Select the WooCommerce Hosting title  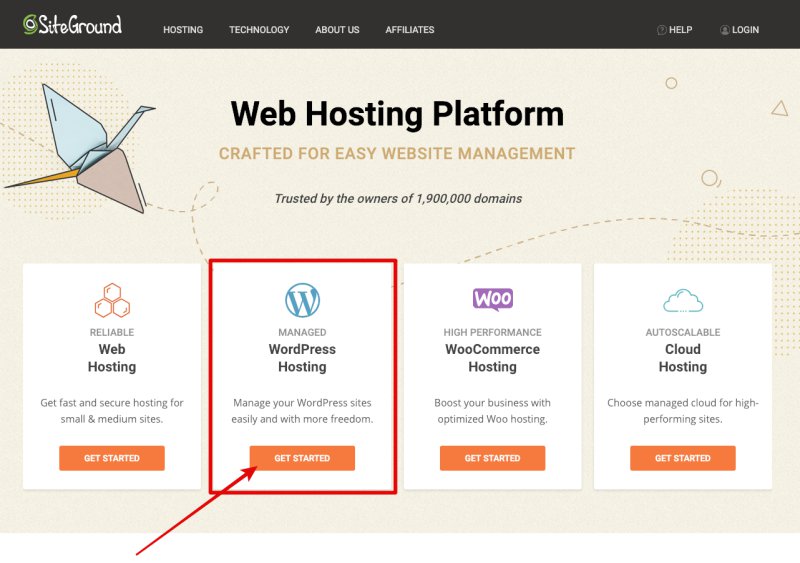pos(492,358)
